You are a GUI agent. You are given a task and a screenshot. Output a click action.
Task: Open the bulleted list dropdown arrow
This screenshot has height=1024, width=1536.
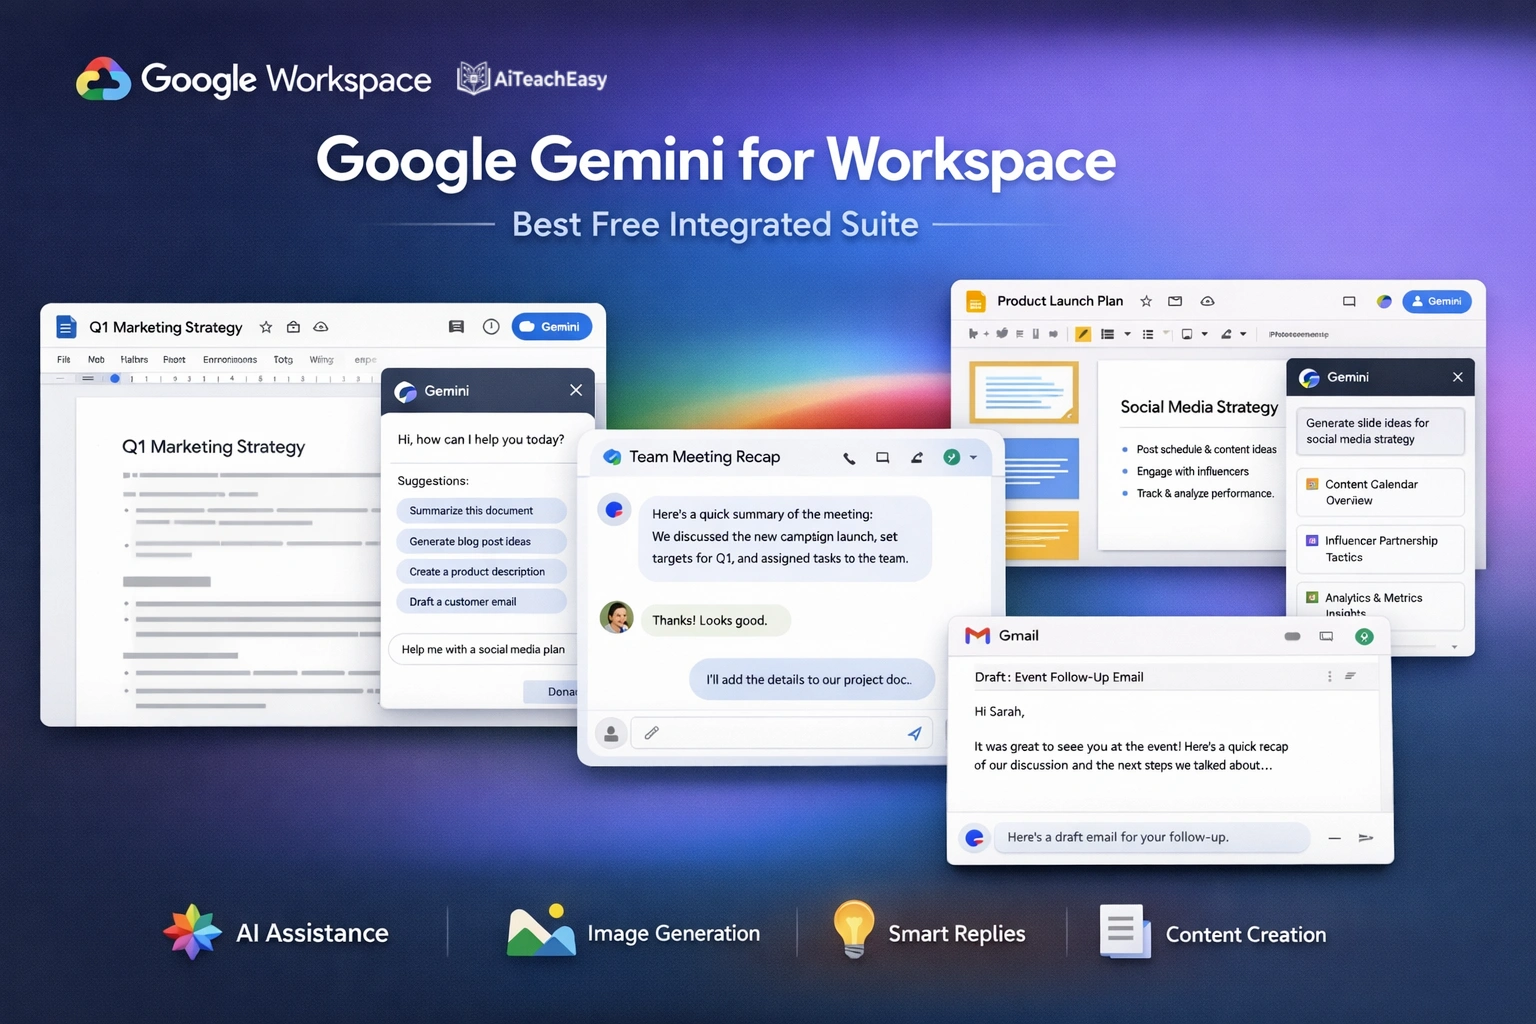point(1165,334)
